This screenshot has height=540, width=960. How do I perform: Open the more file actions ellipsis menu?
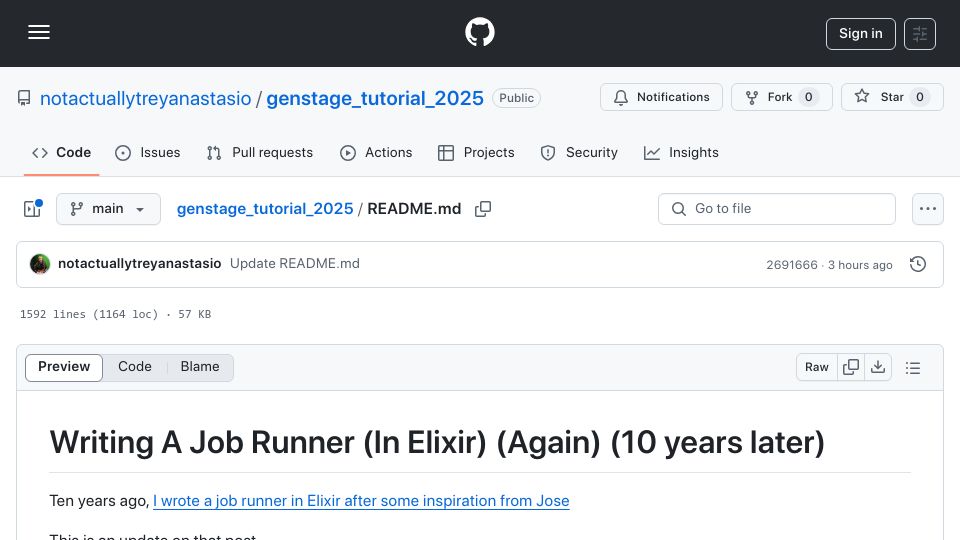pos(928,209)
